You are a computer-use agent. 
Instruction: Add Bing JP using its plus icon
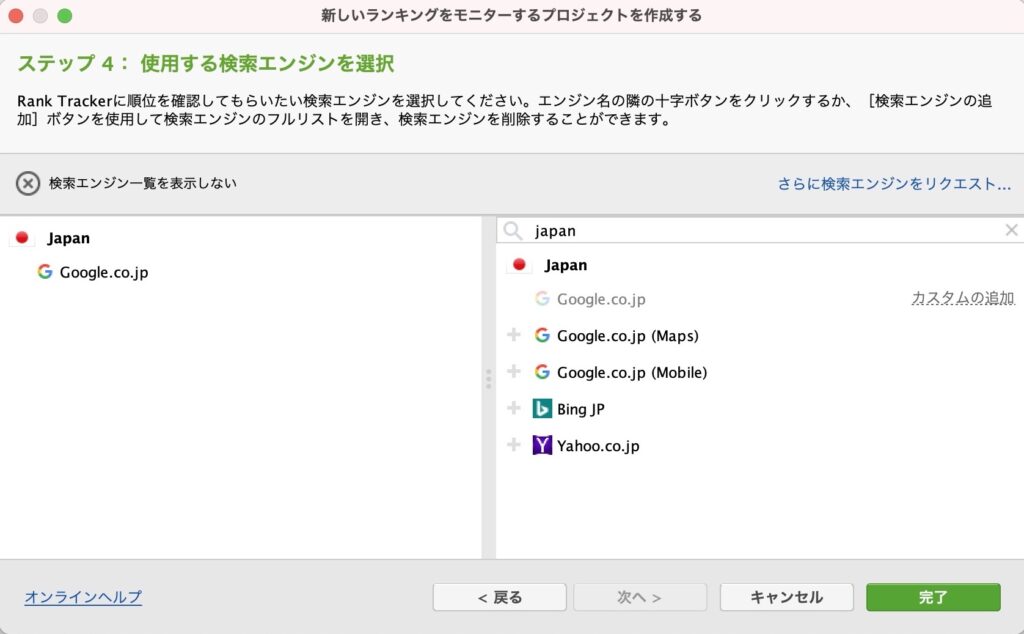tap(514, 408)
